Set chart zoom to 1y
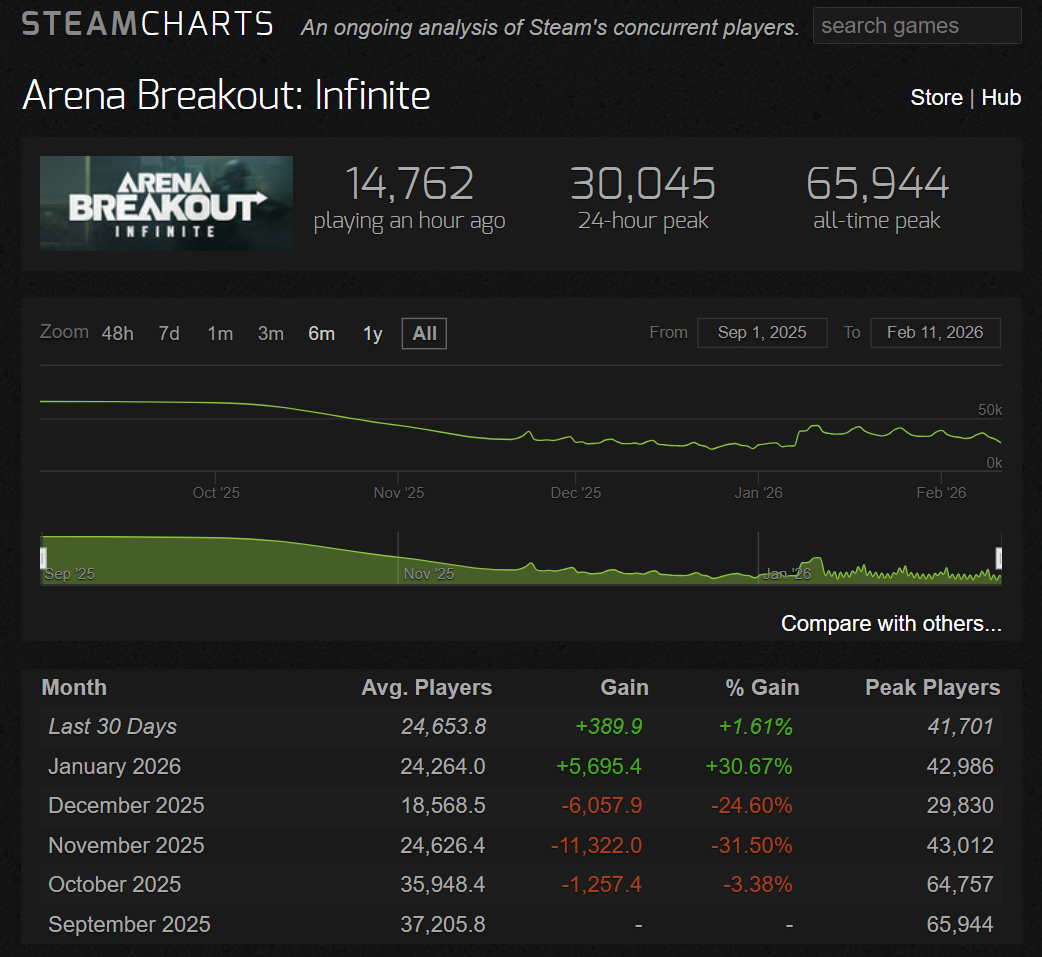 coord(372,334)
